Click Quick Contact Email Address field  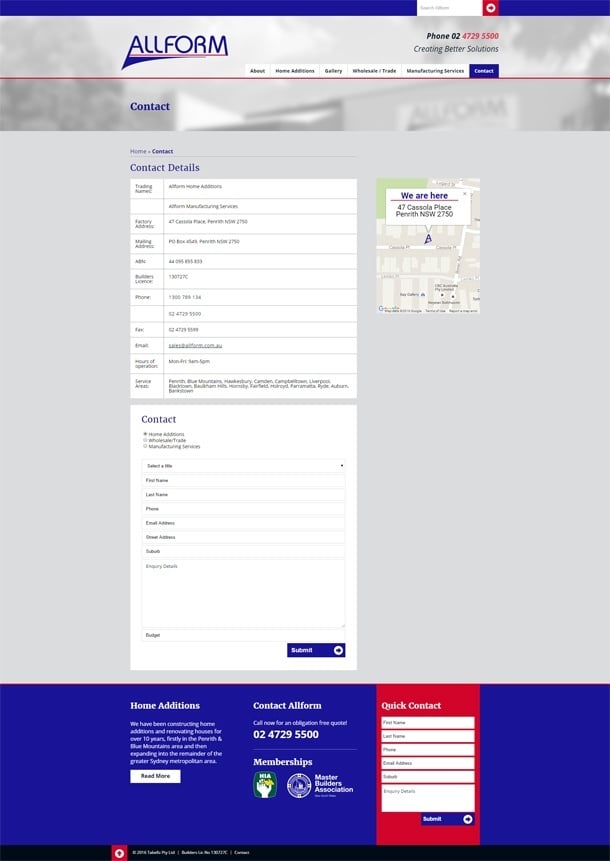coord(428,763)
